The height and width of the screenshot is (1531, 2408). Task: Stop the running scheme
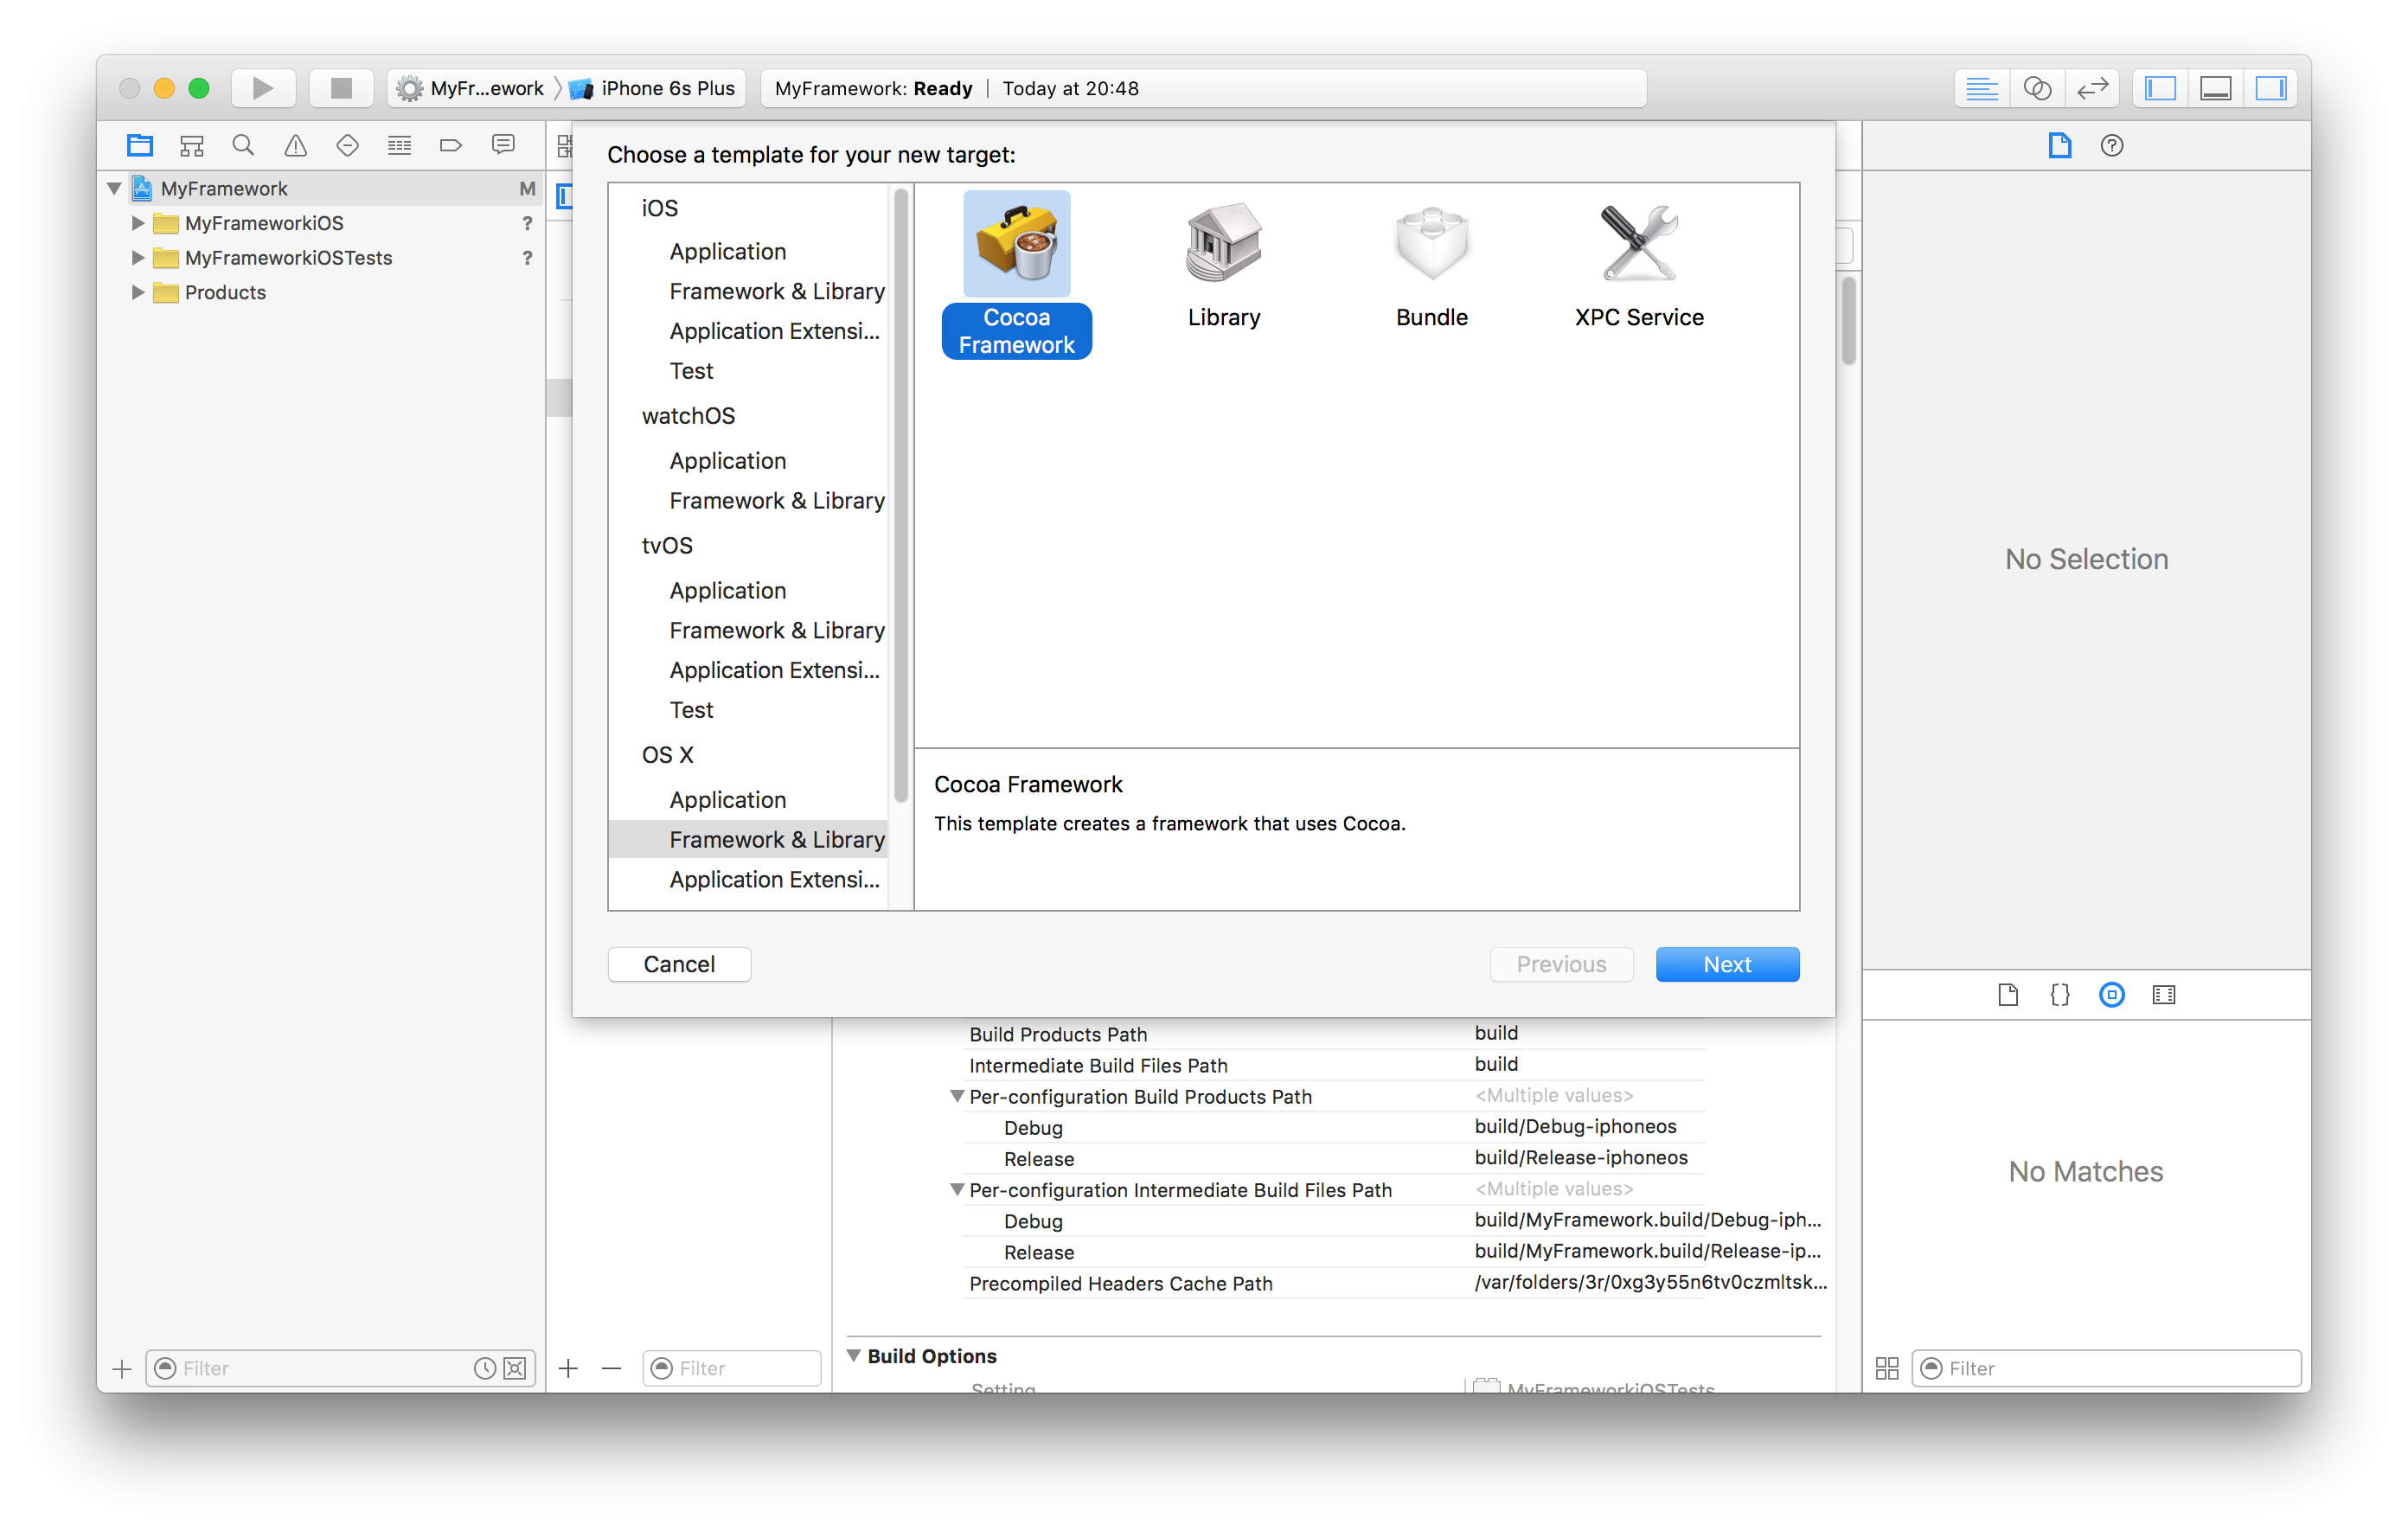pyautogui.click(x=341, y=88)
